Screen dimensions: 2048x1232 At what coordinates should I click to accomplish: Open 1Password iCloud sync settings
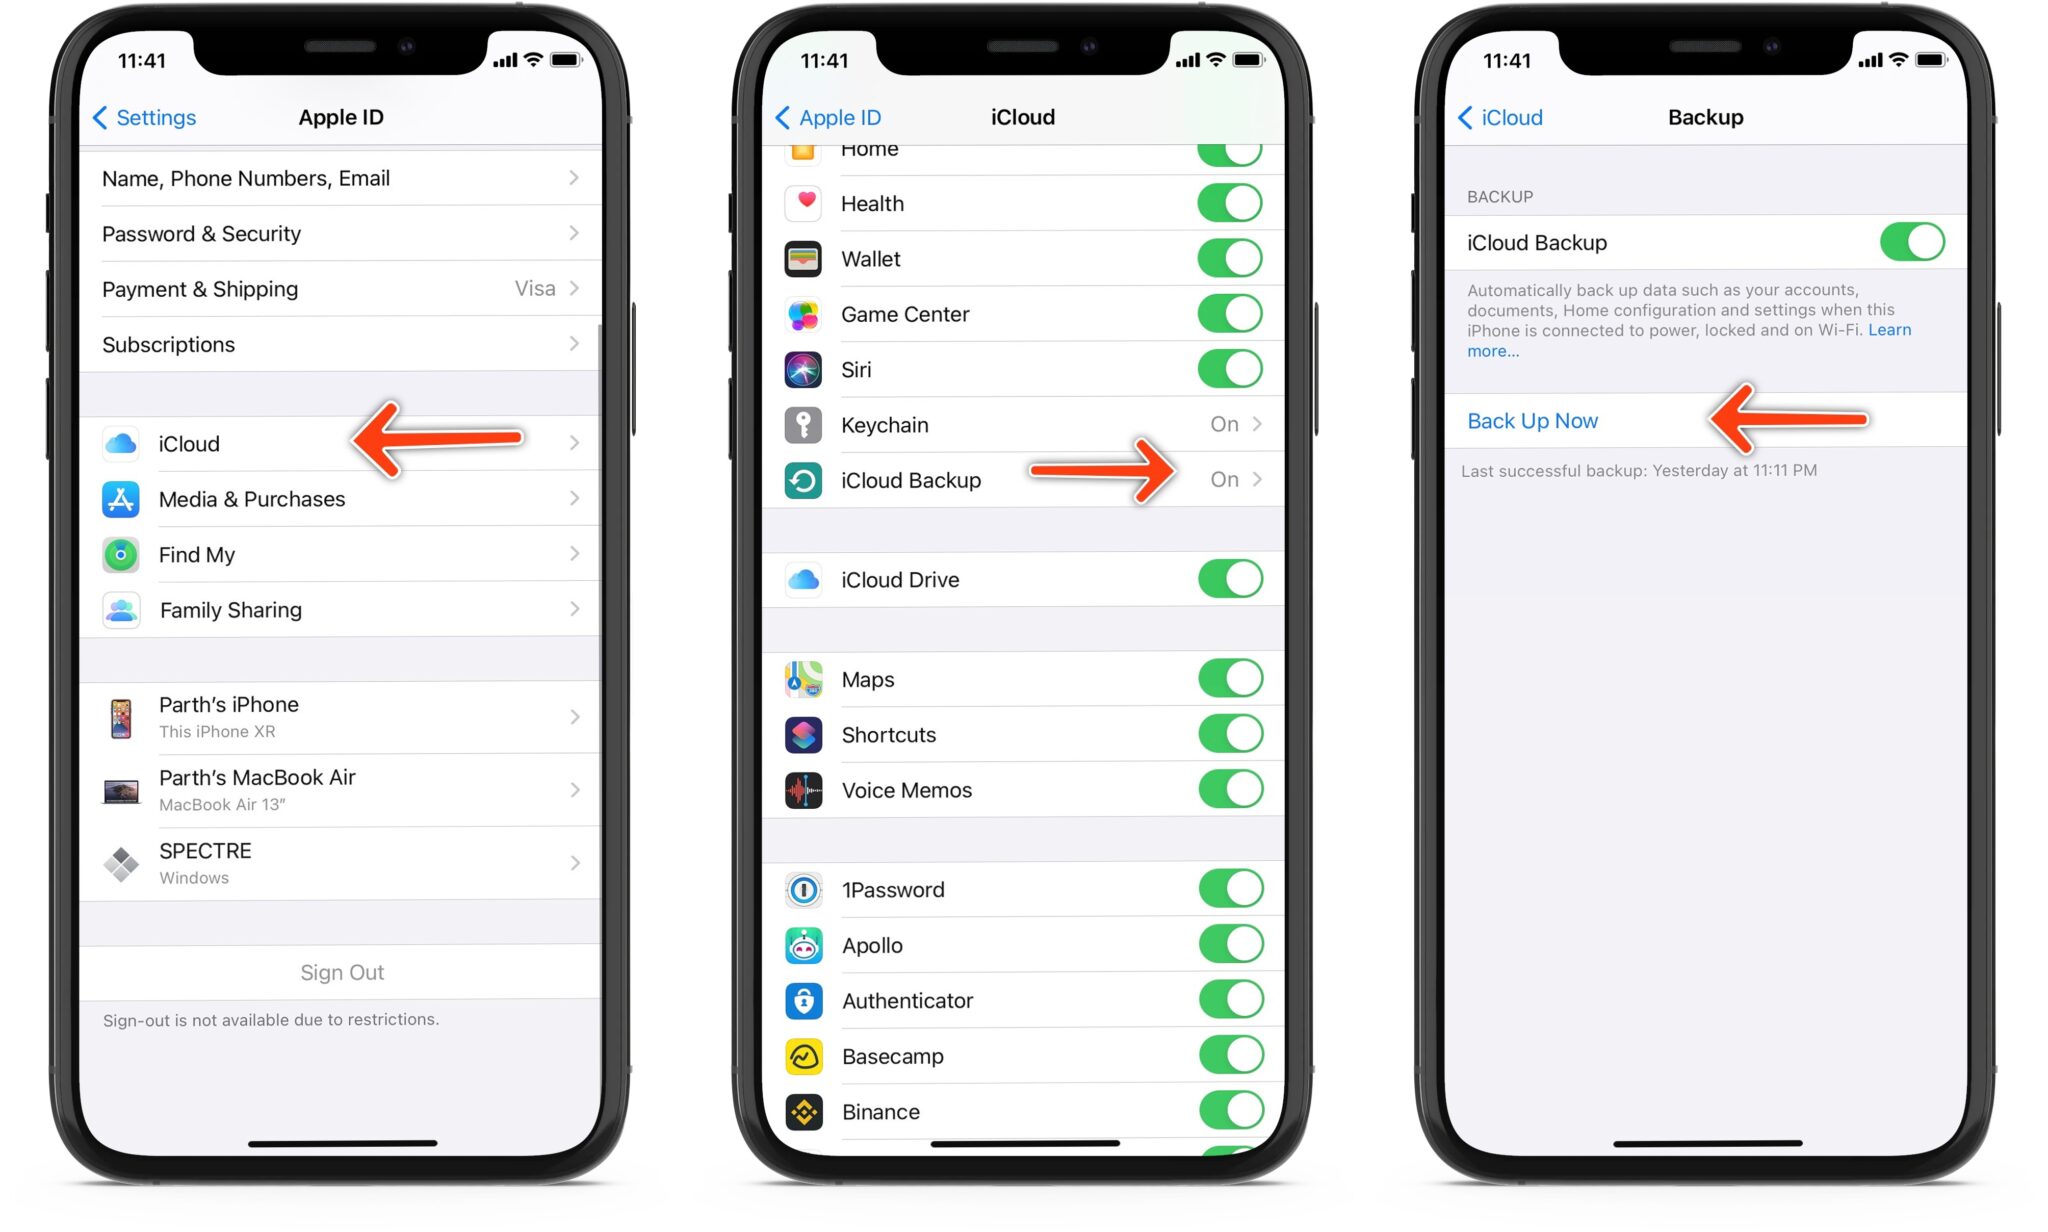(1024, 890)
